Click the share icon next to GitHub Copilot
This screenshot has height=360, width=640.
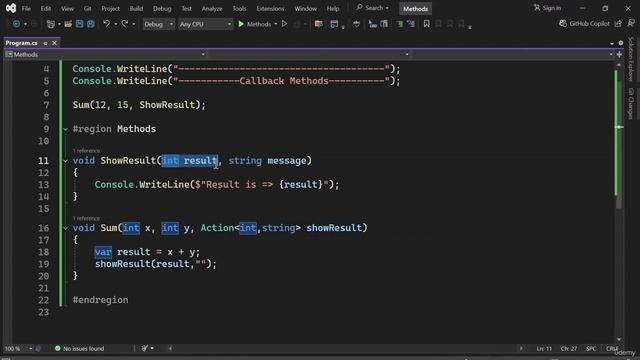coord(618,24)
